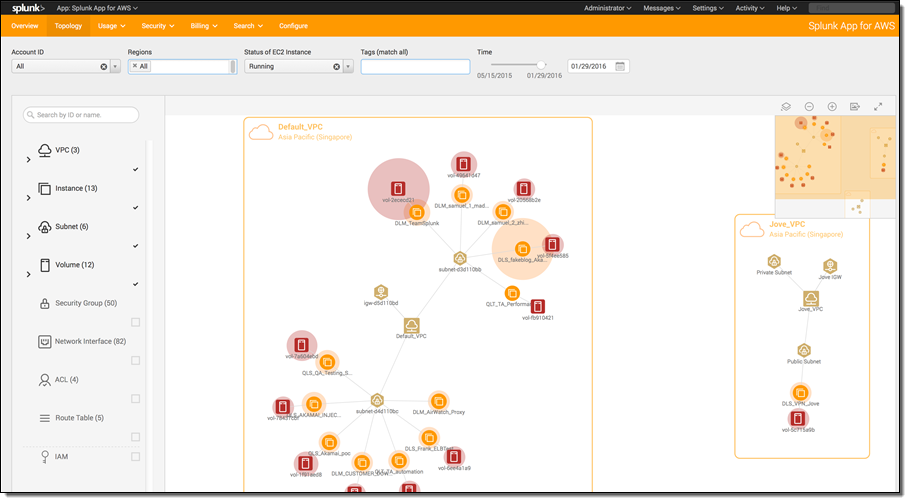Tick the Route Table checkbox
The width and height of the screenshot is (910, 503).
pyautogui.click(x=135, y=437)
